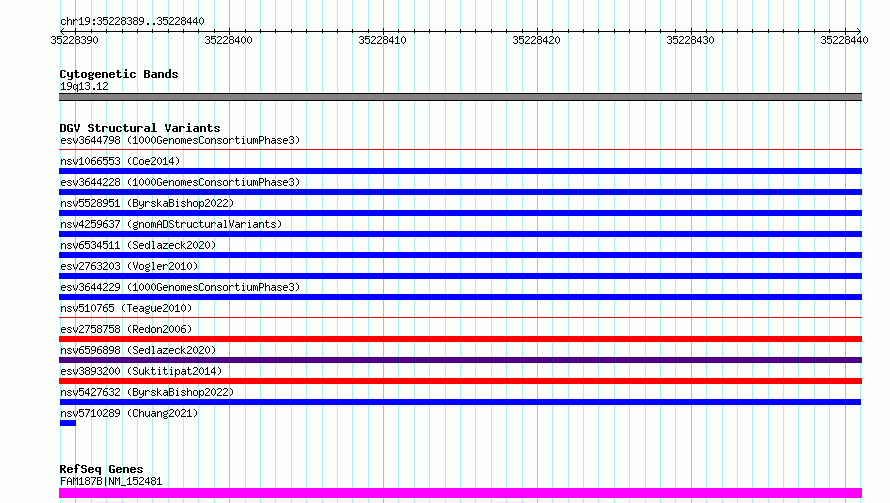Select variant label nsv1066553 (Coe2014)
The image size is (890, 503).
(x=120, y=161)
